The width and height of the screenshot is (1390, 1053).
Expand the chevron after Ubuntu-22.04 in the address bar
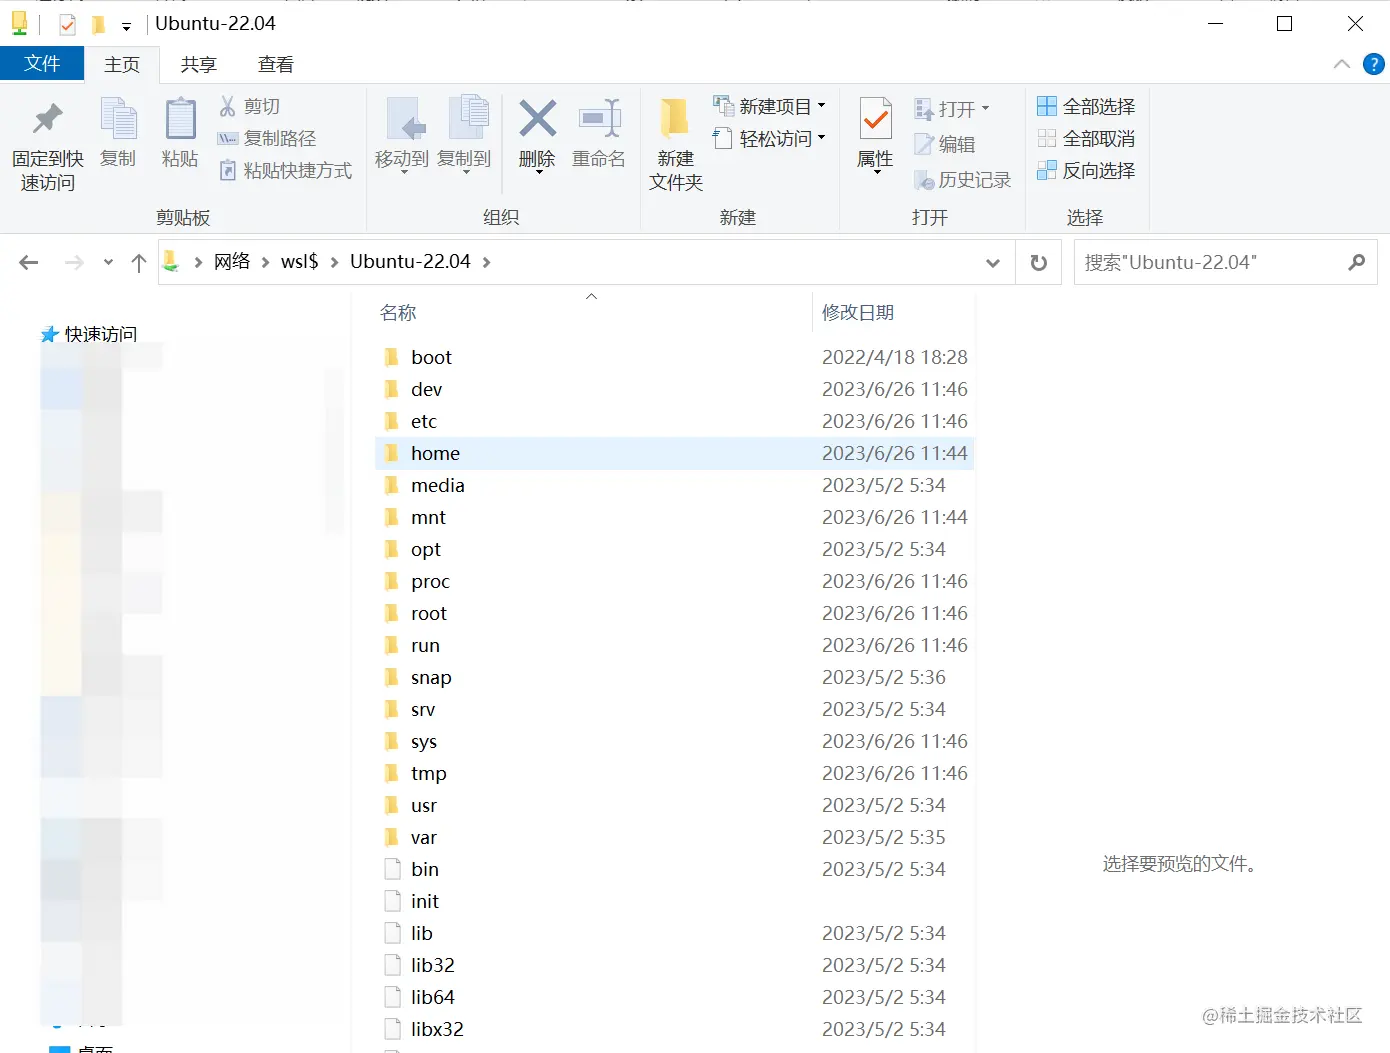487,262
